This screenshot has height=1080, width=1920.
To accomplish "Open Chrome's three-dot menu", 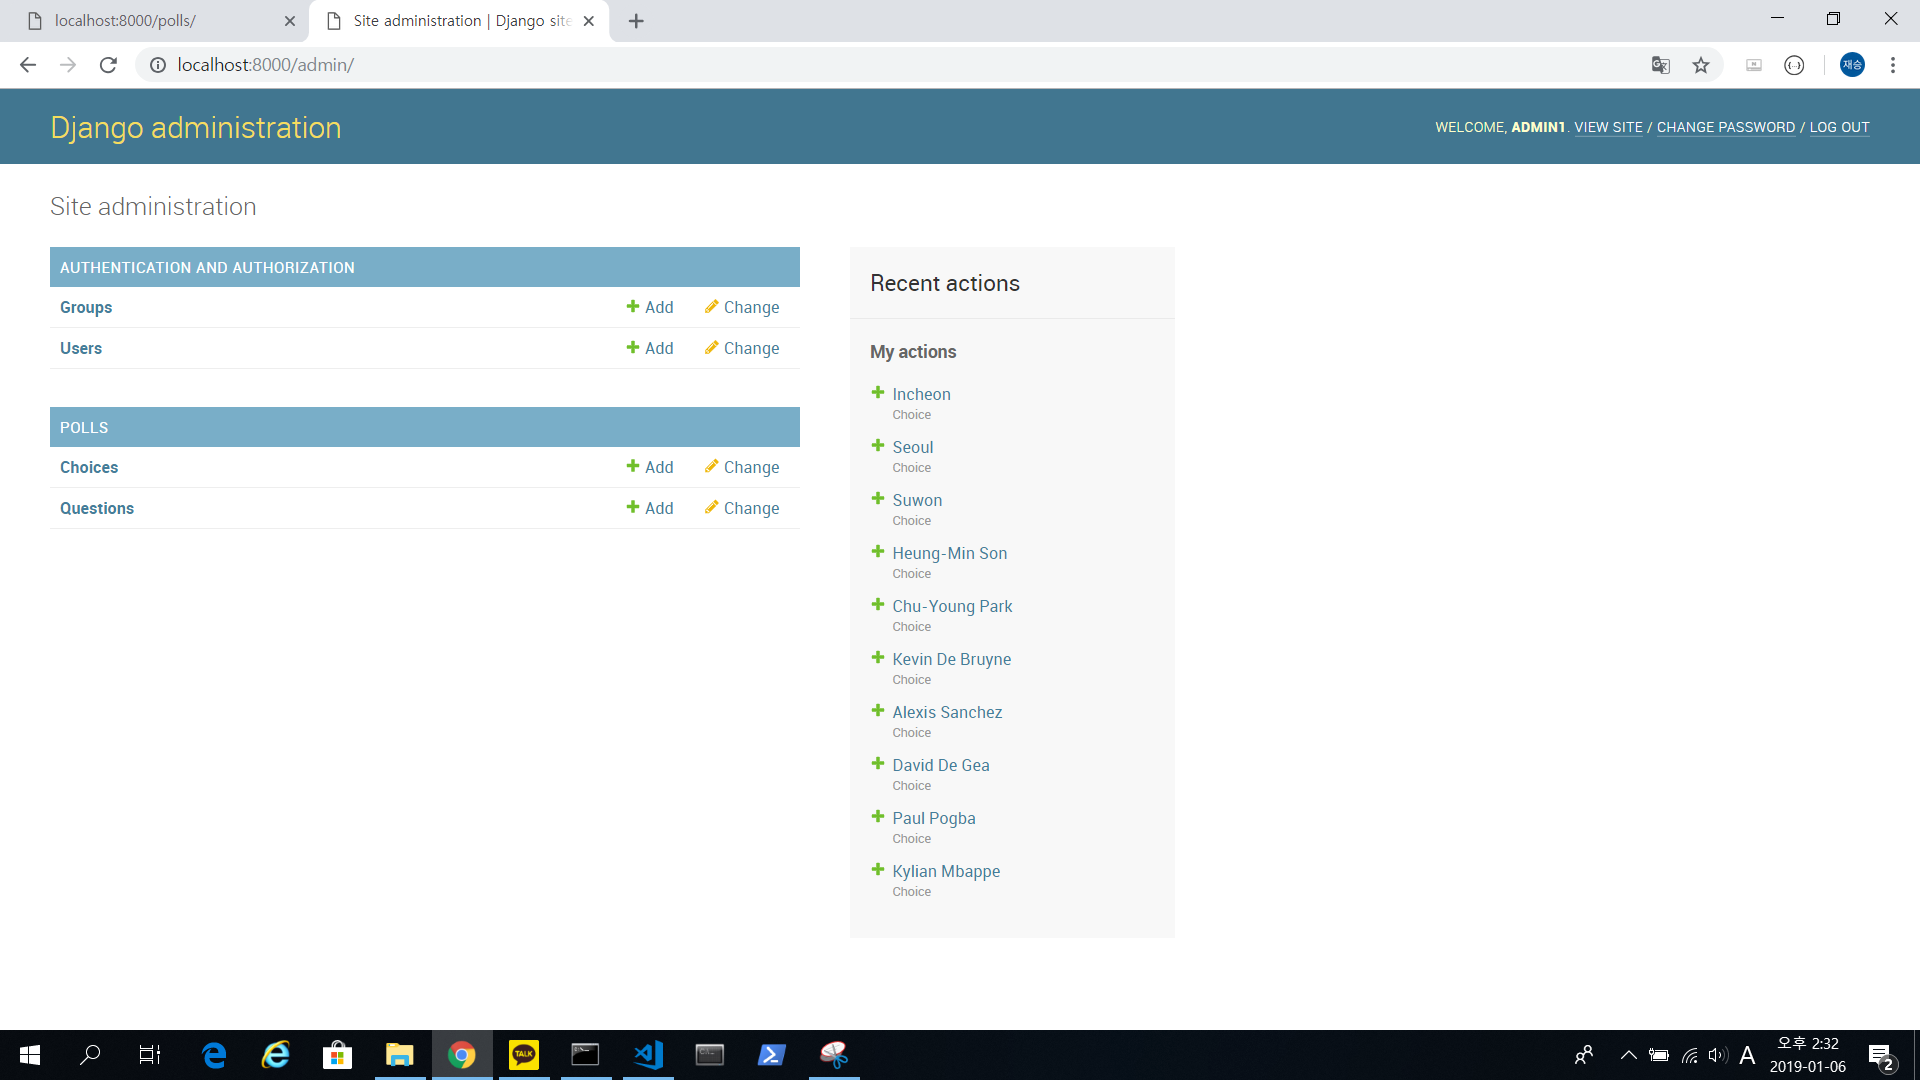I will [x=1892, y=65].
